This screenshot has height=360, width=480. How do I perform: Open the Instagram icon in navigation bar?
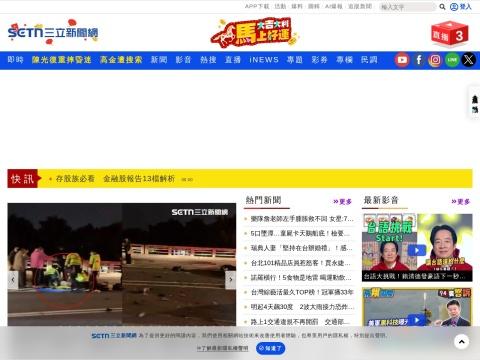[x=435, y=60]
